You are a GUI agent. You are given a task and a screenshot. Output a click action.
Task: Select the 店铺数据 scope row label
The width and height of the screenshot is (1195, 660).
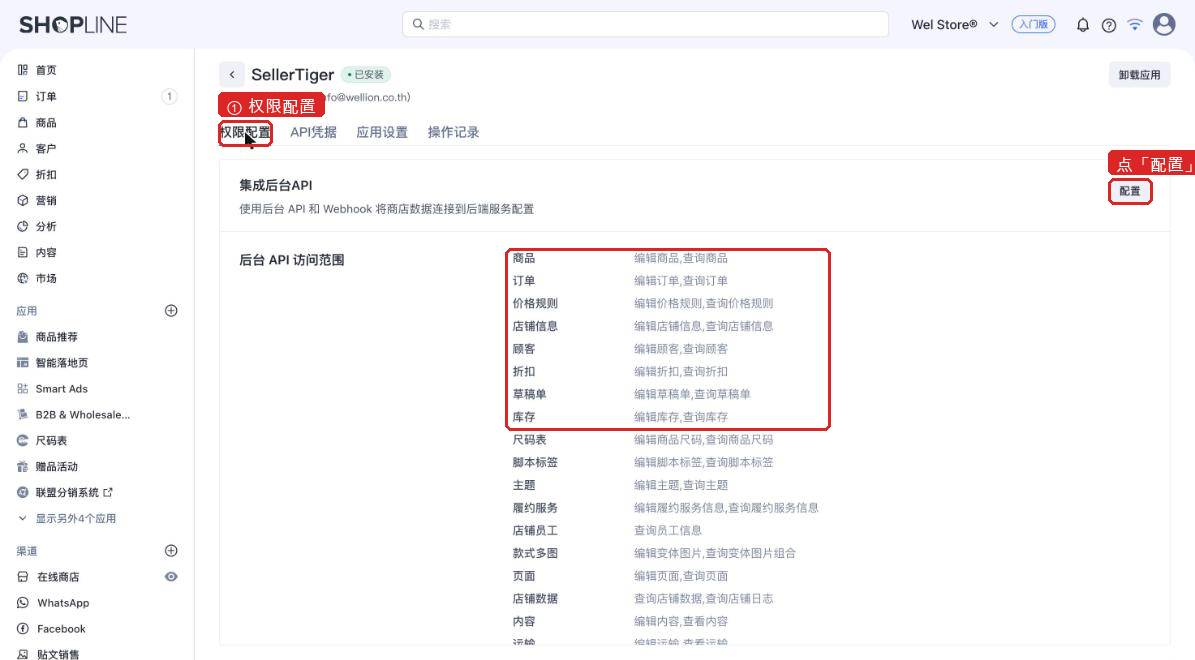pyautogui.click(x=535, y=599)
